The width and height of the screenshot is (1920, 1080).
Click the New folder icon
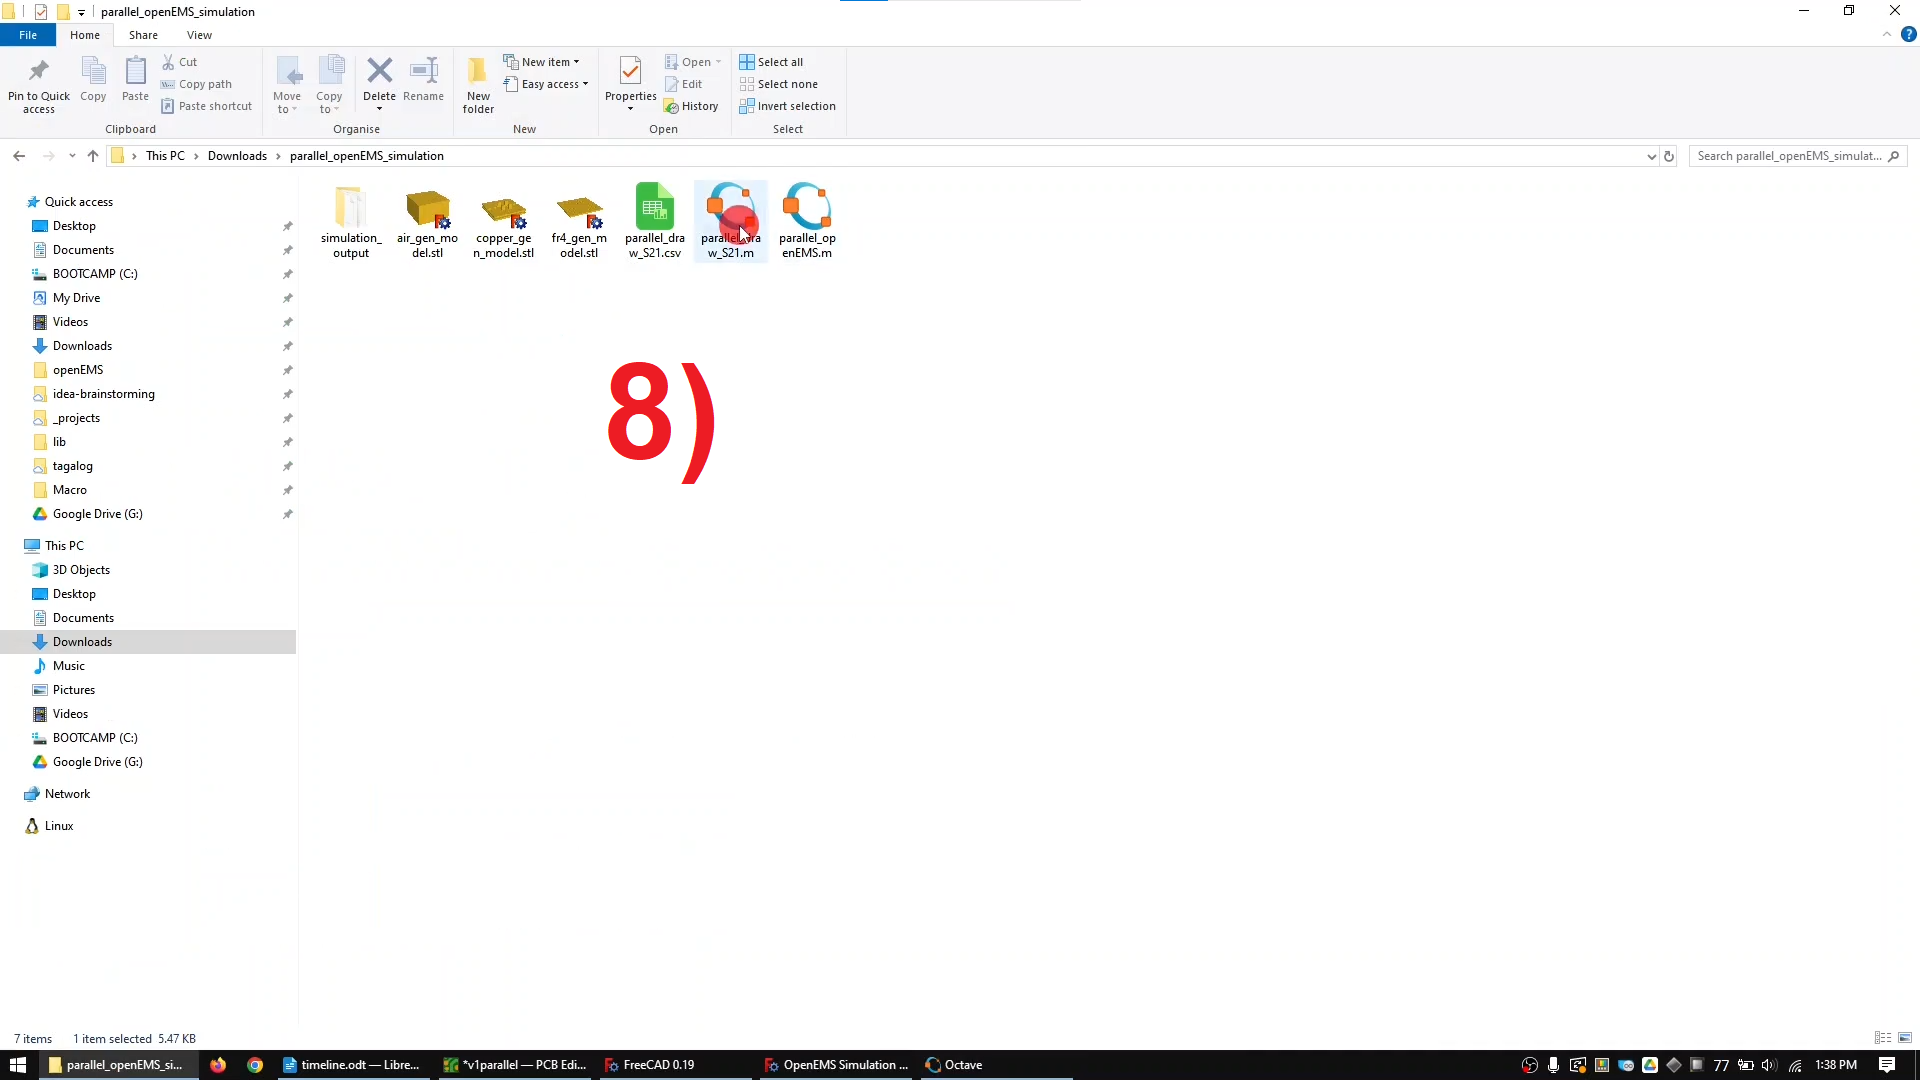tap(478, 72)
